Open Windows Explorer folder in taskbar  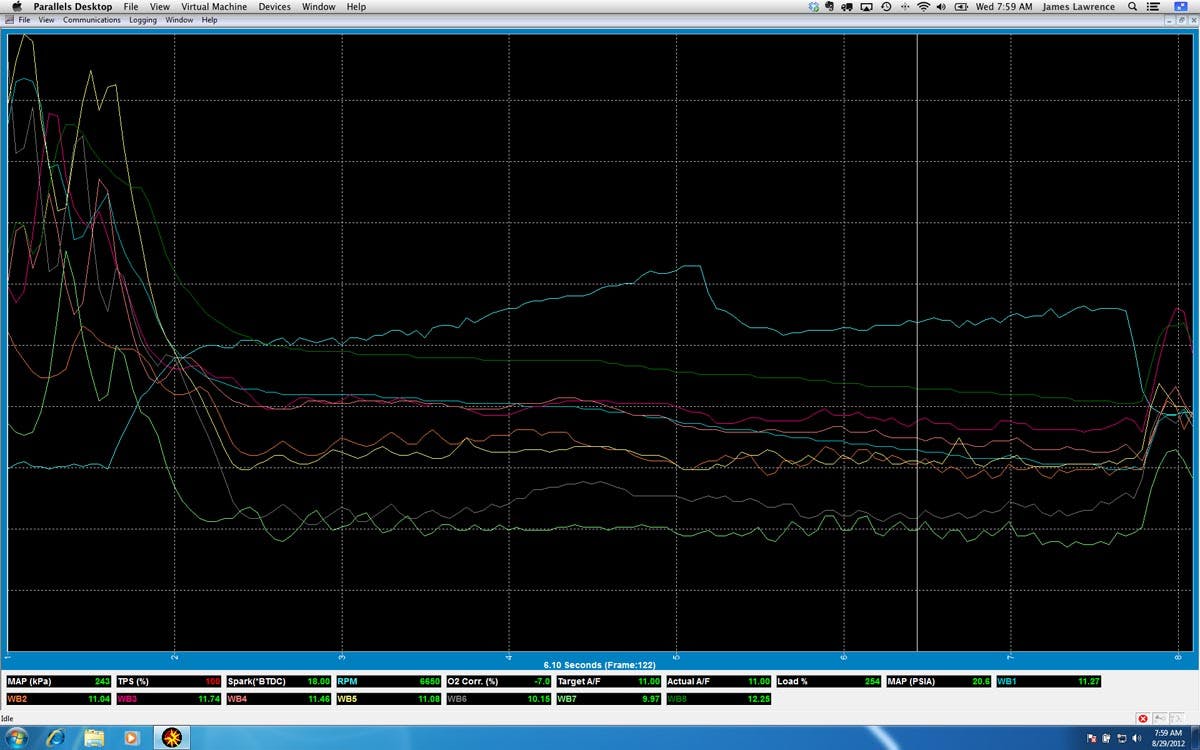(x=94, y=738)
